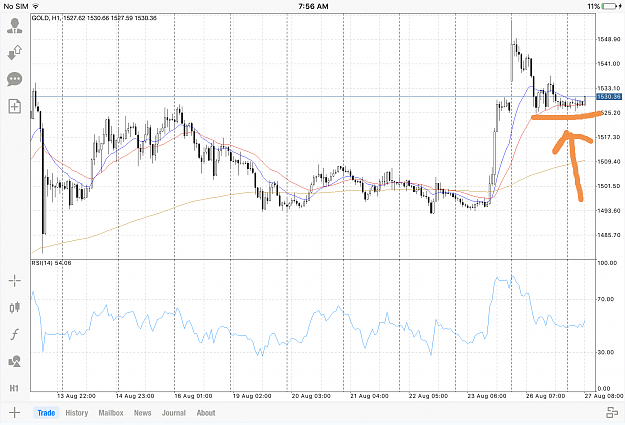Open the objects shapes icon
This screenshot has height=425, width=625.
(x=15, y=361)
